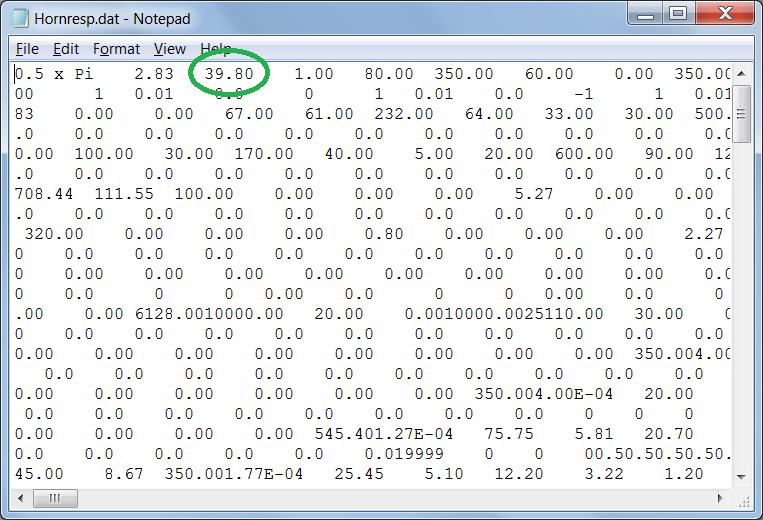The width and height of the screenshot is (763, 520).
Task: Click the value 20.70
Action: (x=669, y=433)
